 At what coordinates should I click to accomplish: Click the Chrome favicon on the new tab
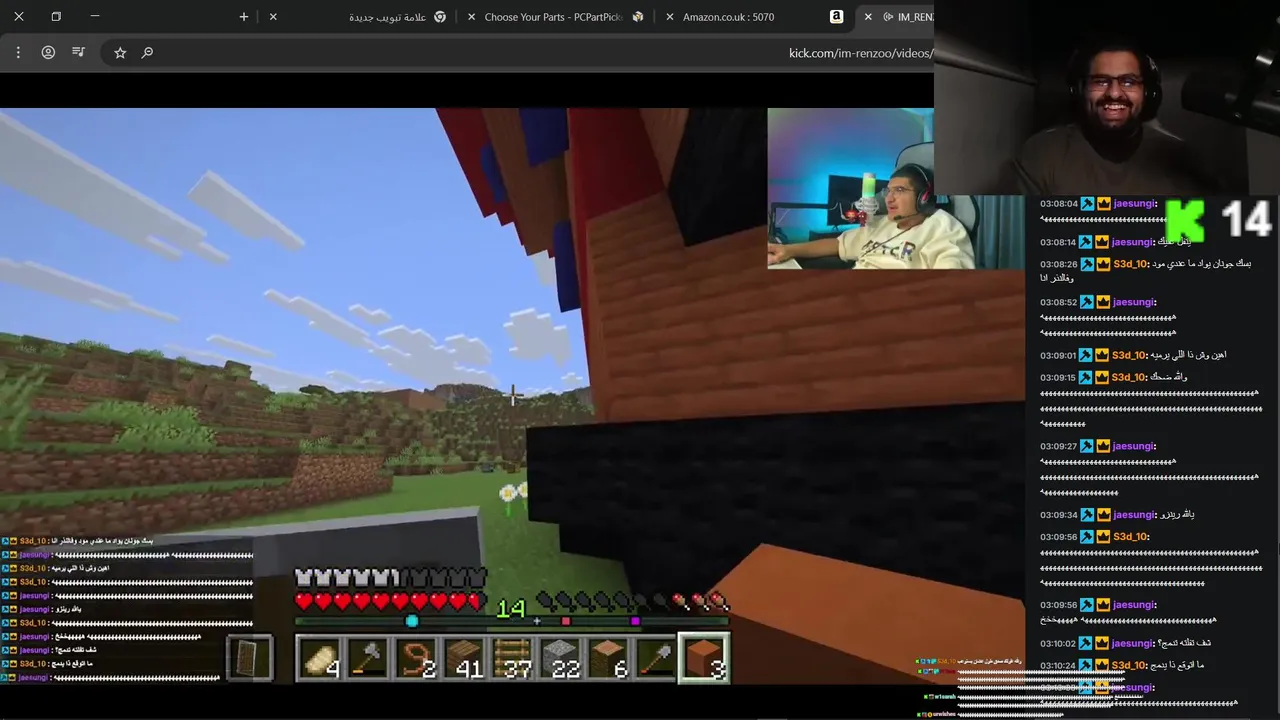point(440,17)
